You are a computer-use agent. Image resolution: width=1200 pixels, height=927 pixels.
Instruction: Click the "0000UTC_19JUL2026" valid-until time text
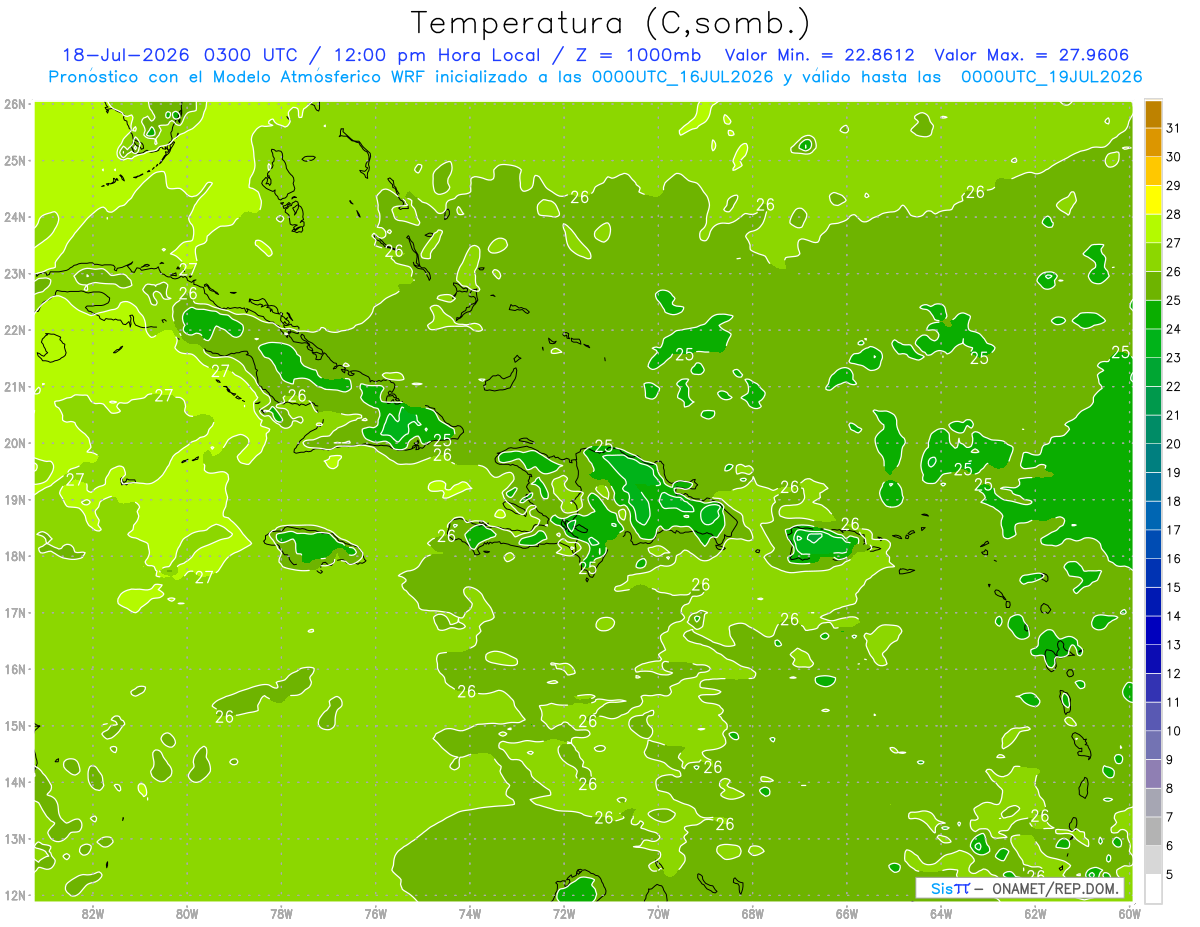[1052, 76]
